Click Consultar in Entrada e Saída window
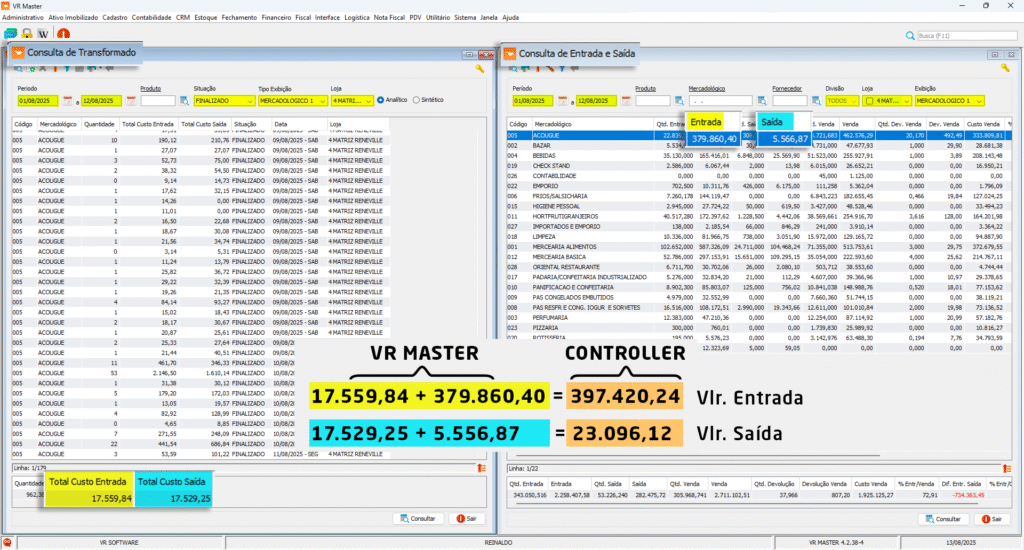 click(x=944, y=519)
